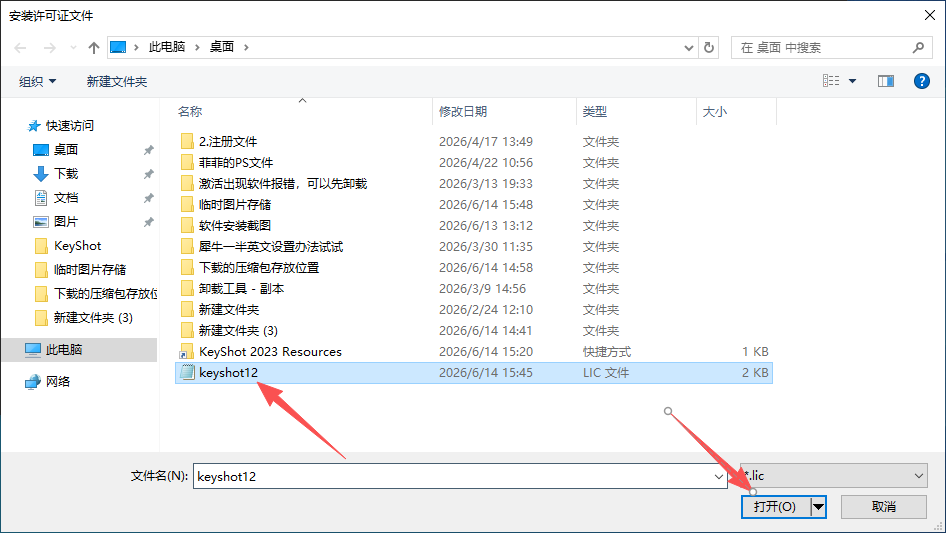The image size is (946, 533).
Task: Select 网络 in navigation pane
Action: pos(57,381)
